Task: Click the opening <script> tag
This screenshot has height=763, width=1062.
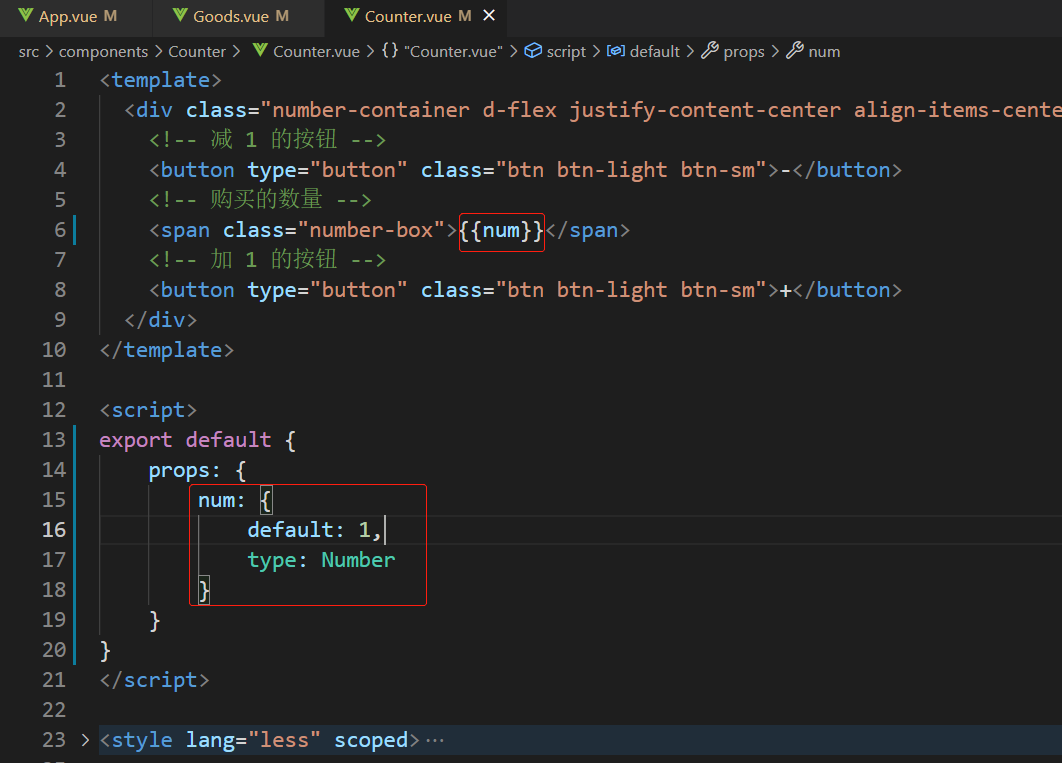Action: coord(148,411)
